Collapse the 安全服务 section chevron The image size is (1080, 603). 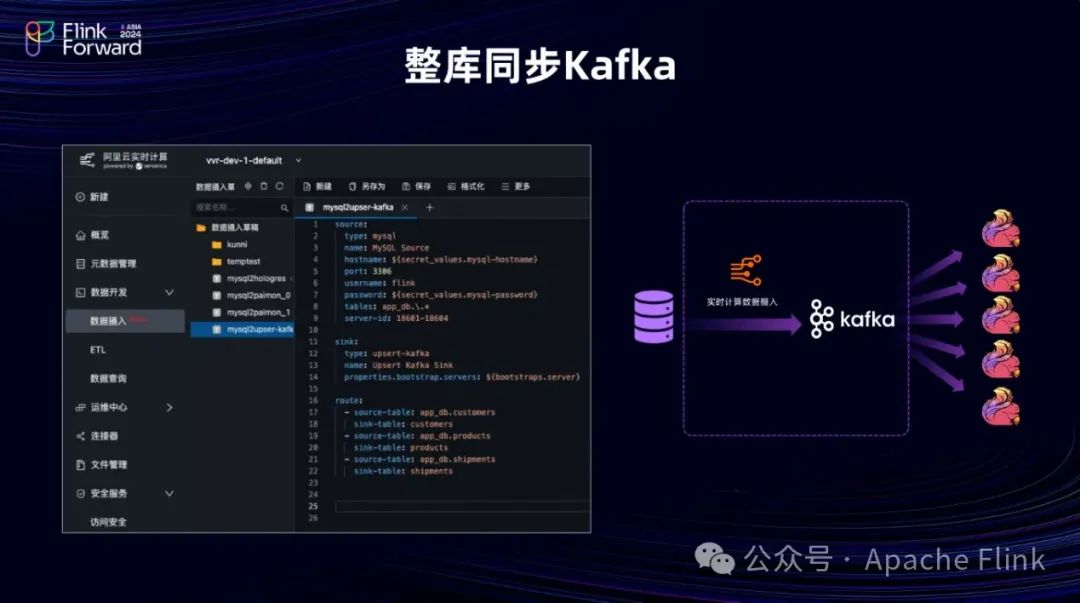click(x=169, y=493)
